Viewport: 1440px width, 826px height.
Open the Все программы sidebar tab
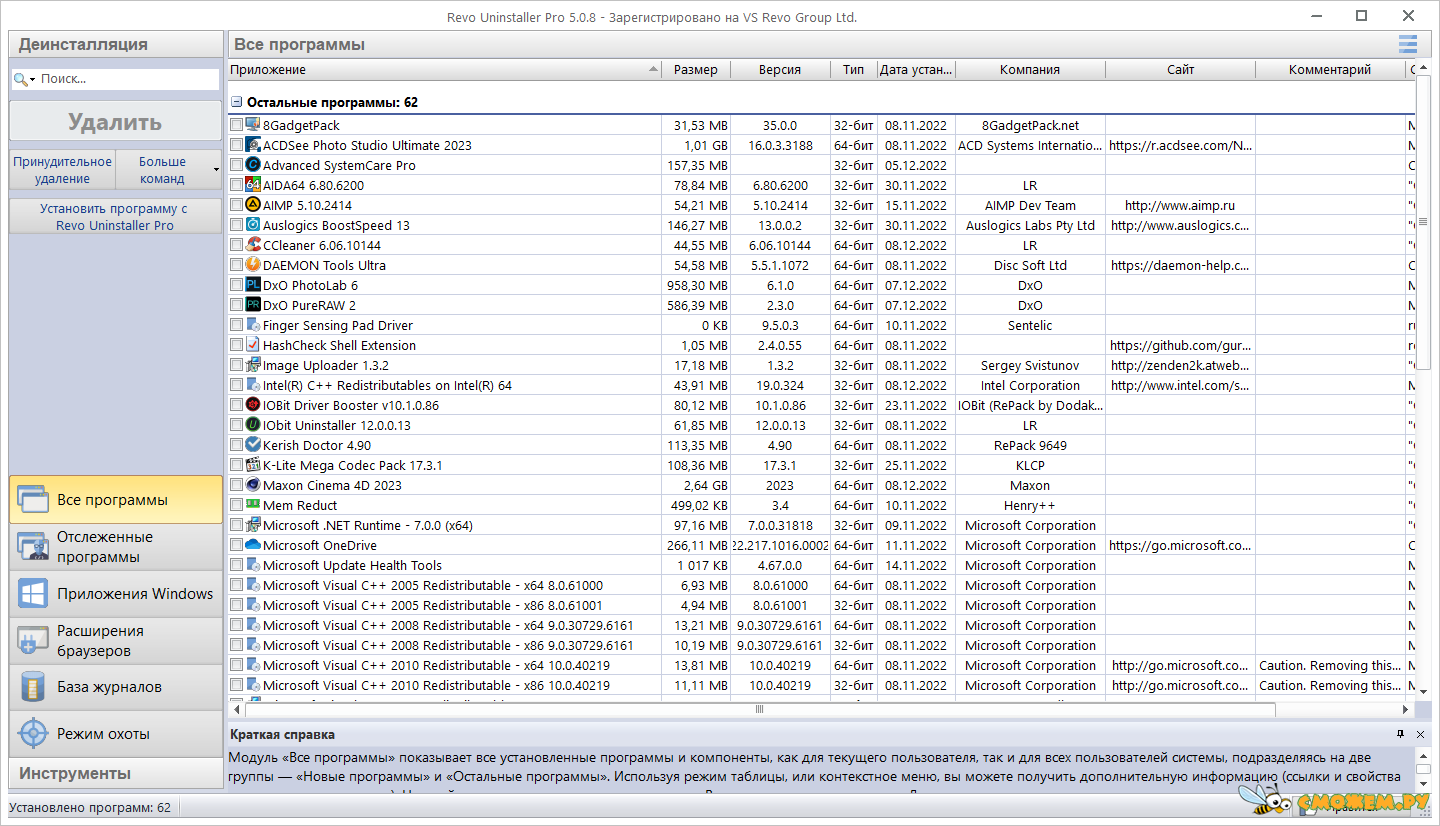[x=116, y=500]
